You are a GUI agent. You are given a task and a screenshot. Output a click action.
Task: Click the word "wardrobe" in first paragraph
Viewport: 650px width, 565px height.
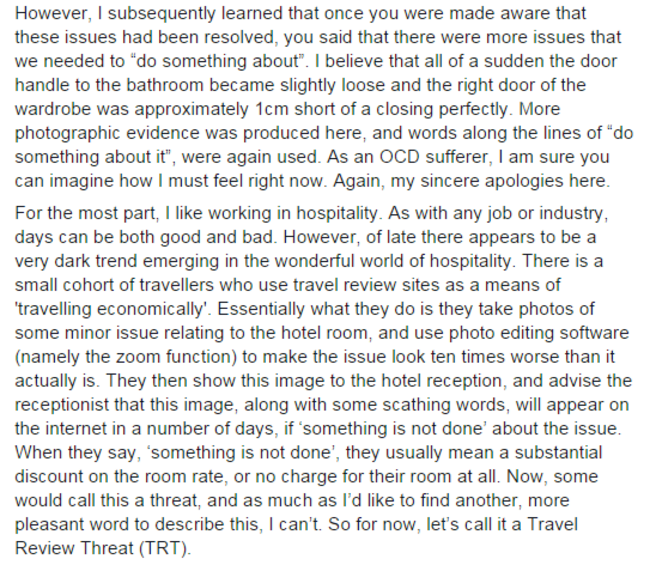click(53, 109)
